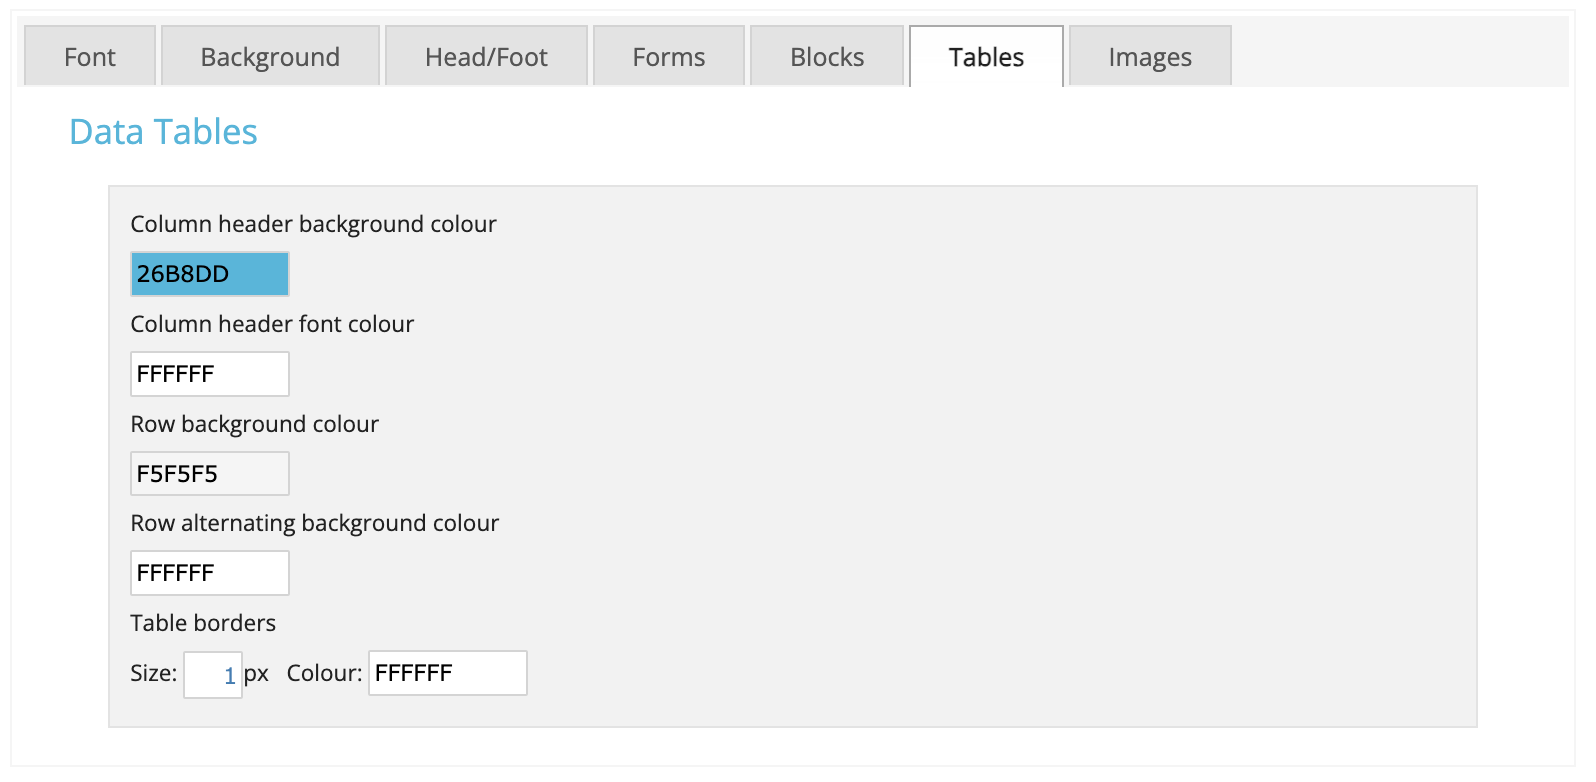Click the Row alternating background colour field
Viewport: 1596px width, 782px height.
click(x=210, y=573)
